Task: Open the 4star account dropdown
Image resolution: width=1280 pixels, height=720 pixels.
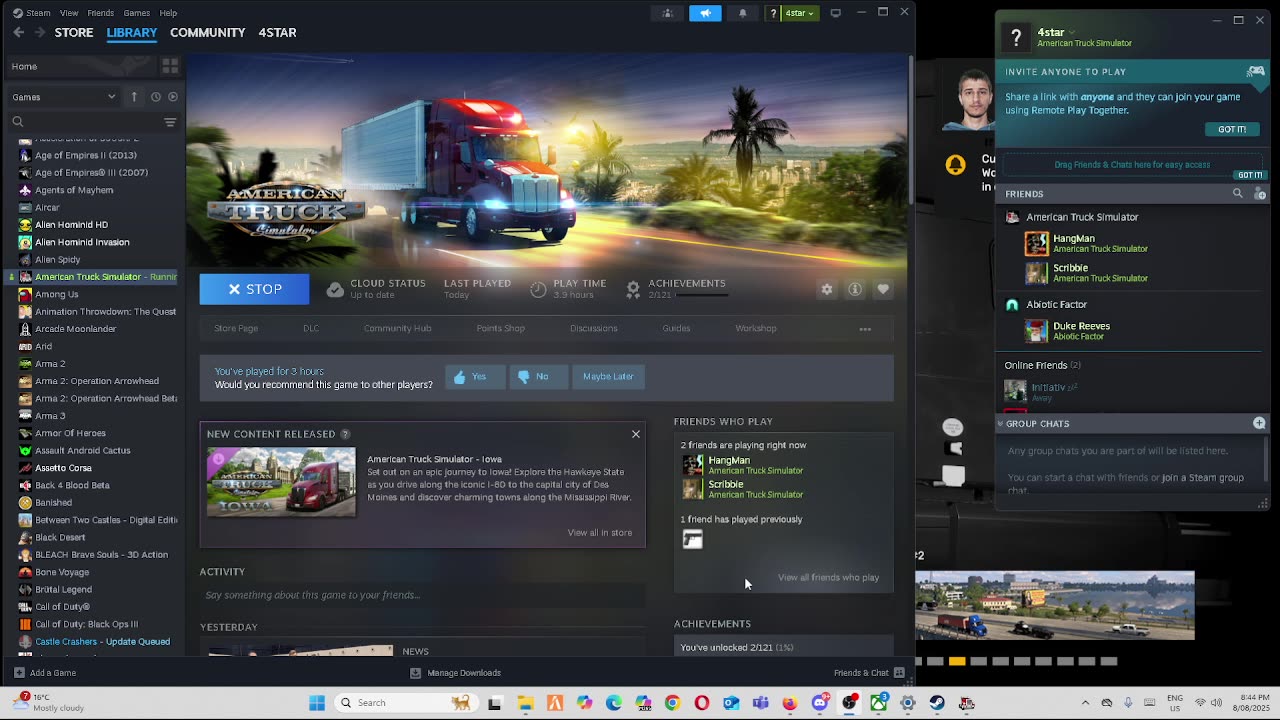Action: [800, 13]
